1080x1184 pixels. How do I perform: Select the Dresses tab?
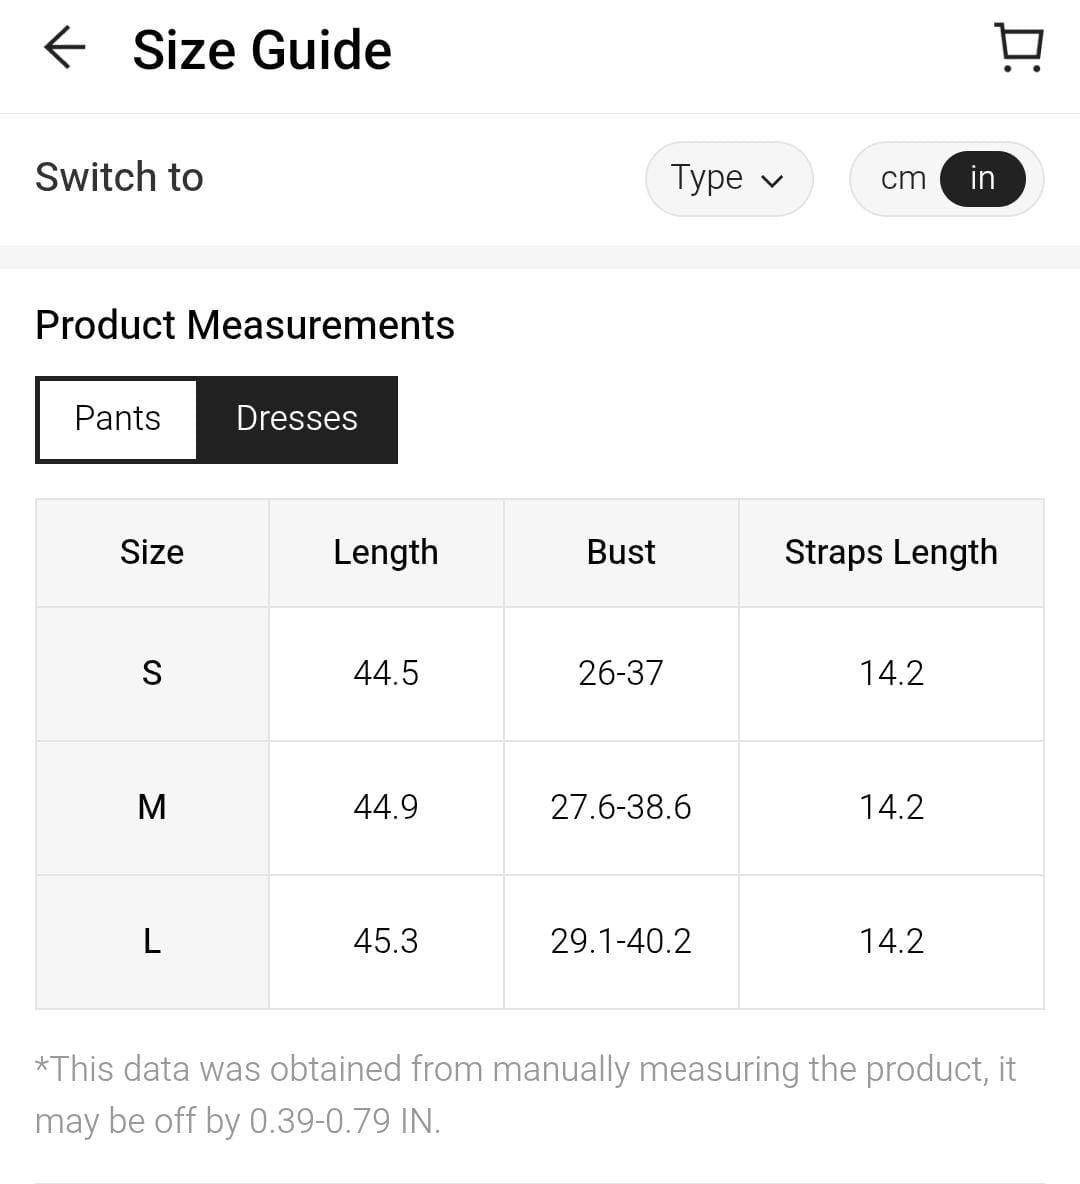click(297, 419)
